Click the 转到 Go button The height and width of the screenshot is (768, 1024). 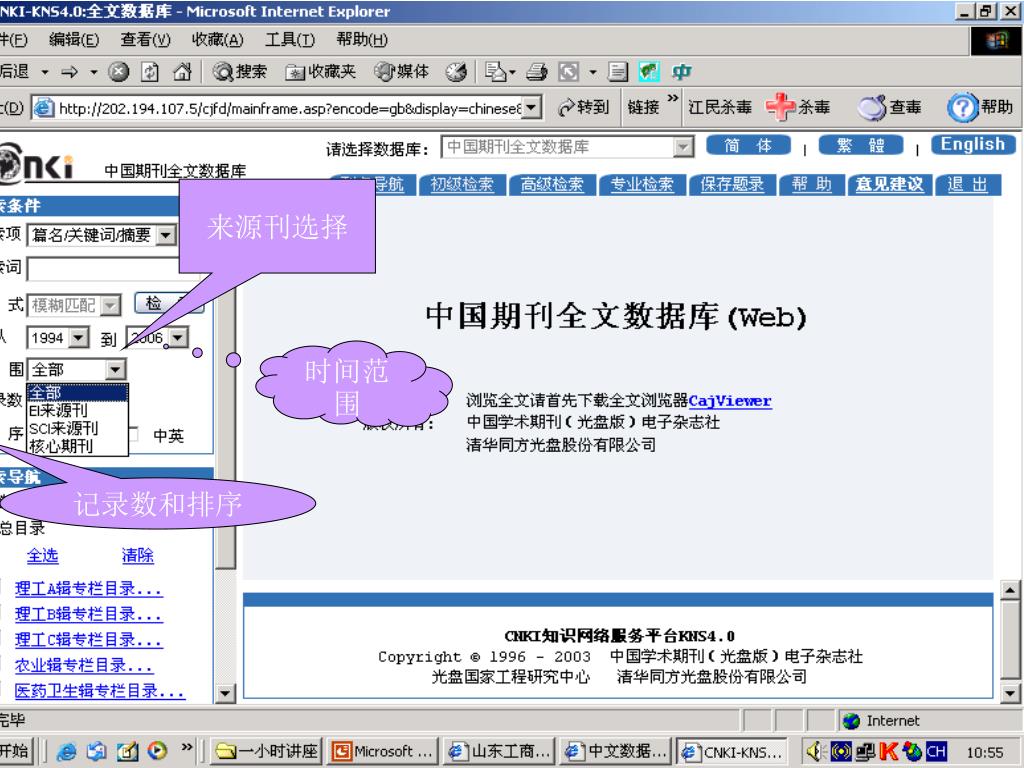click(x=584, y=107)
